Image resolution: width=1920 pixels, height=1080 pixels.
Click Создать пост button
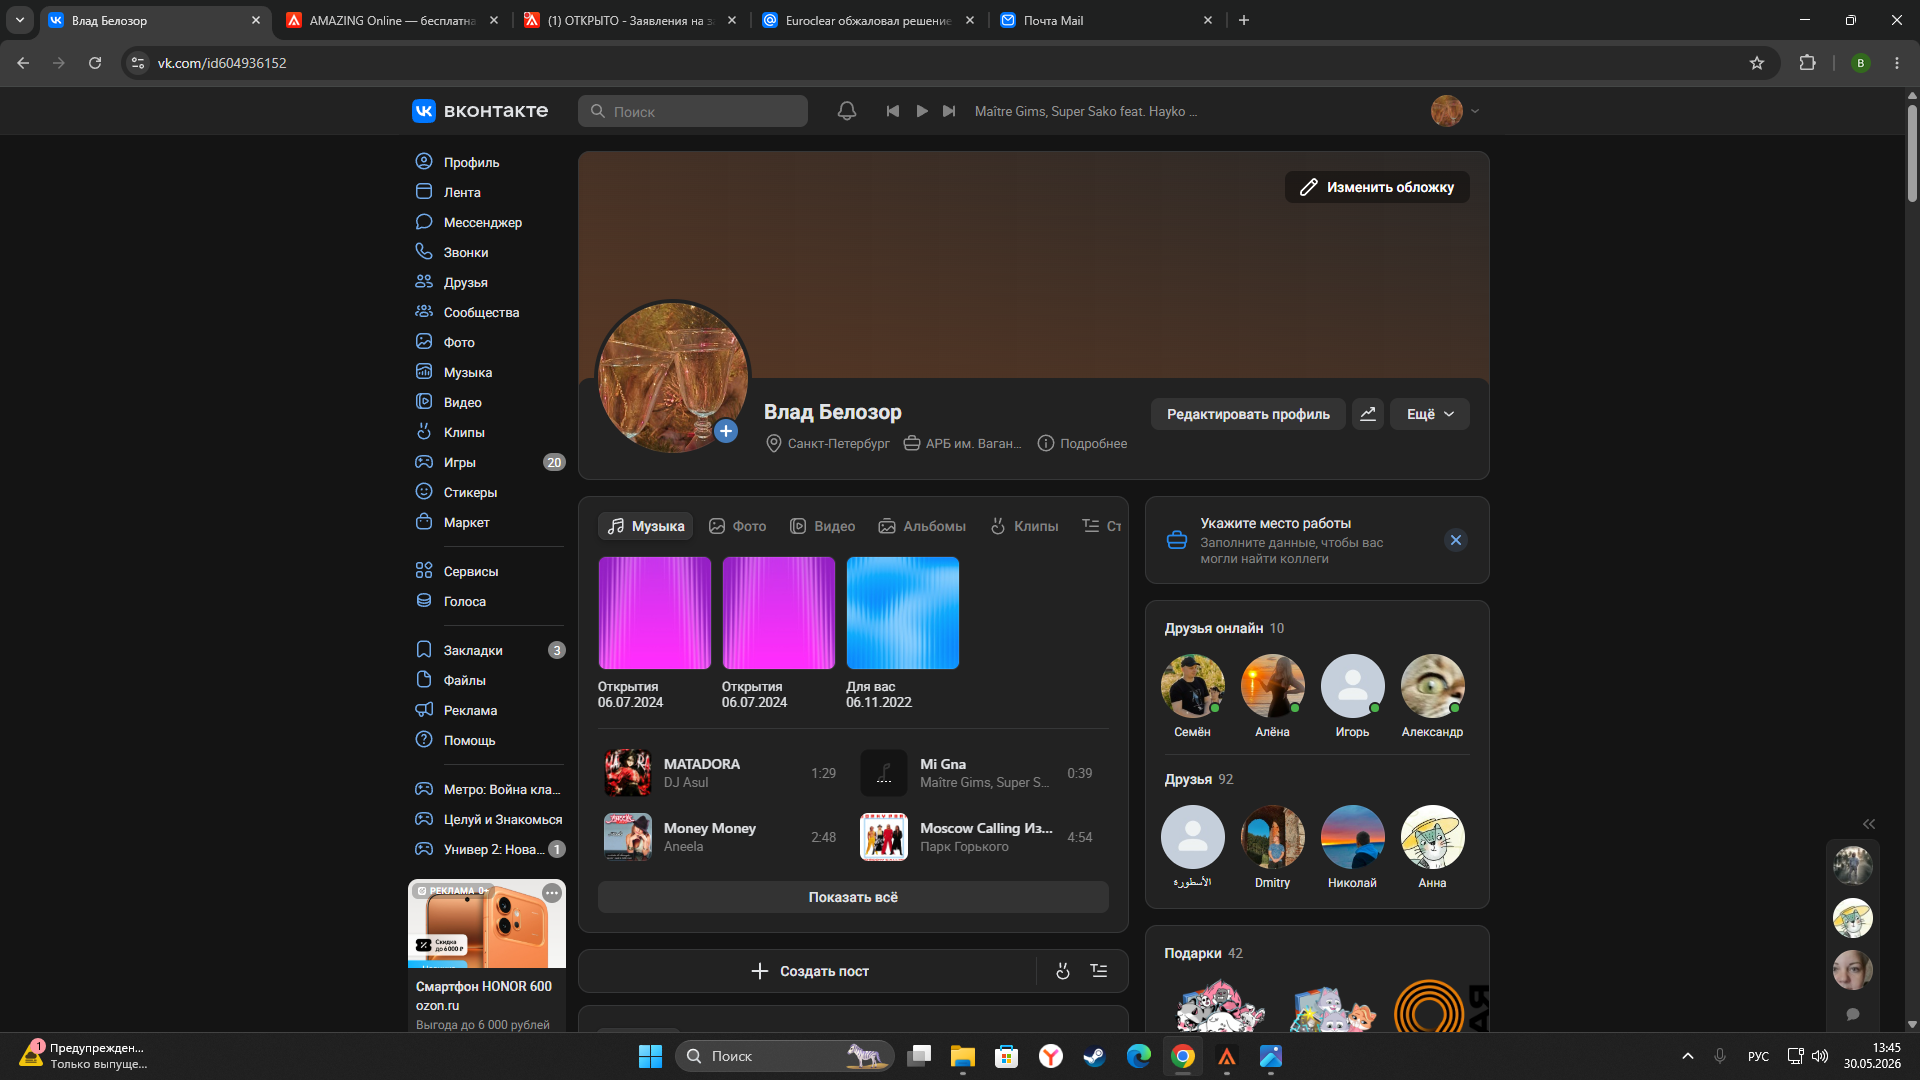tap(809, 971)
